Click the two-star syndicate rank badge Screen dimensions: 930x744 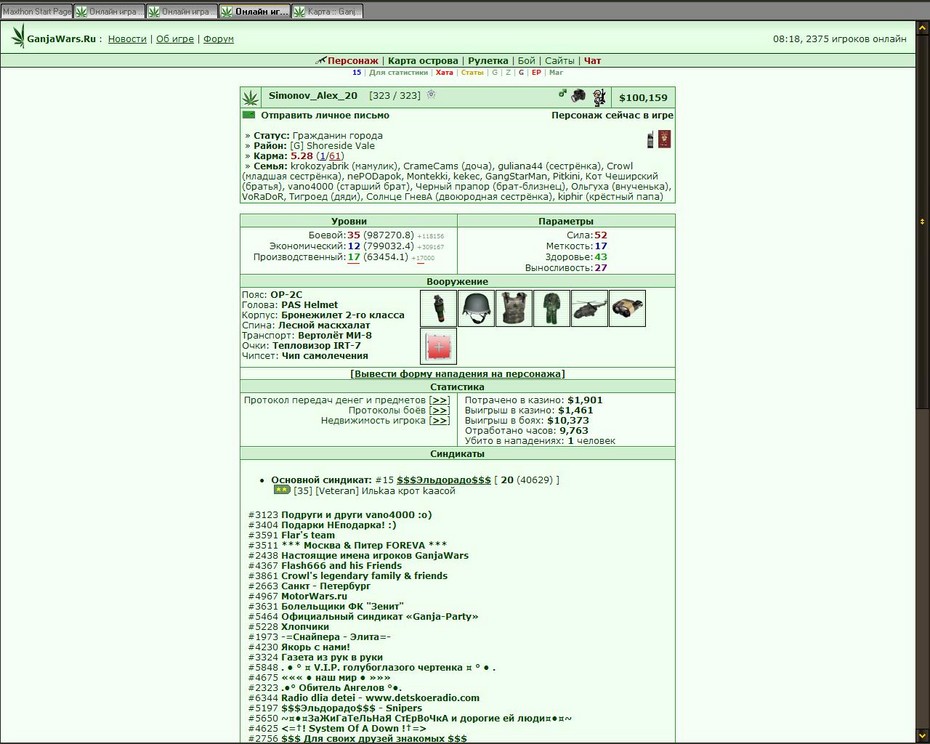coord(282,490)
